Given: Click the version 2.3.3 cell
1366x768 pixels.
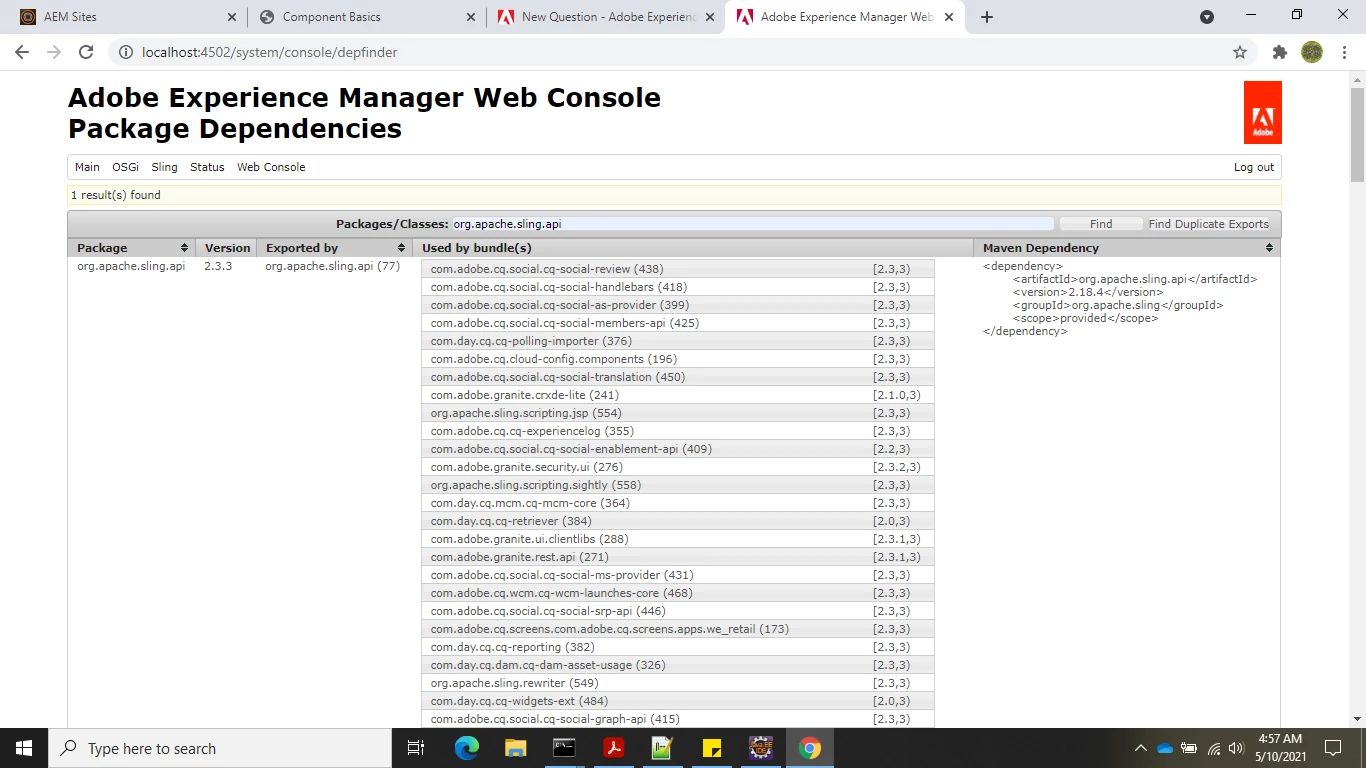Looking at the screenshot, I should pyautogui.click(x=218, y=266).
